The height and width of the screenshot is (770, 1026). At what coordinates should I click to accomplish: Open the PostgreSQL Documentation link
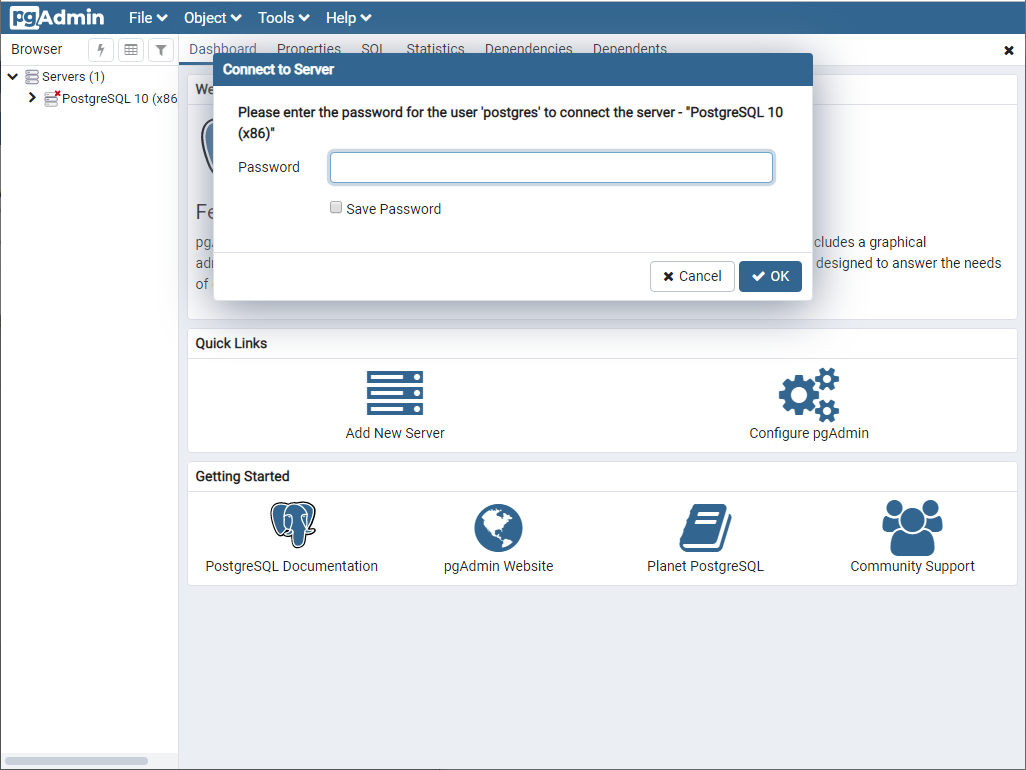(x=291, y=566)
